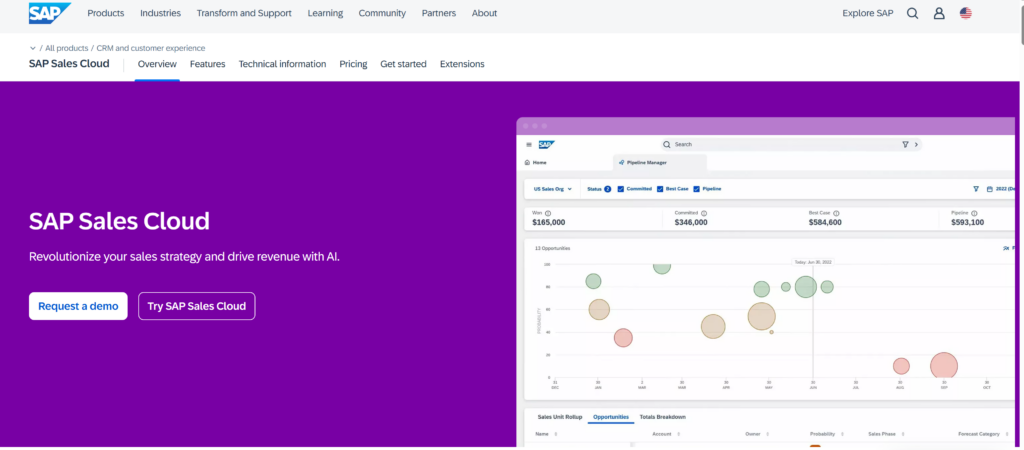Open the US Sales Org dropdown
Viewport: 1024px width, 450px height.
point(552,189)
